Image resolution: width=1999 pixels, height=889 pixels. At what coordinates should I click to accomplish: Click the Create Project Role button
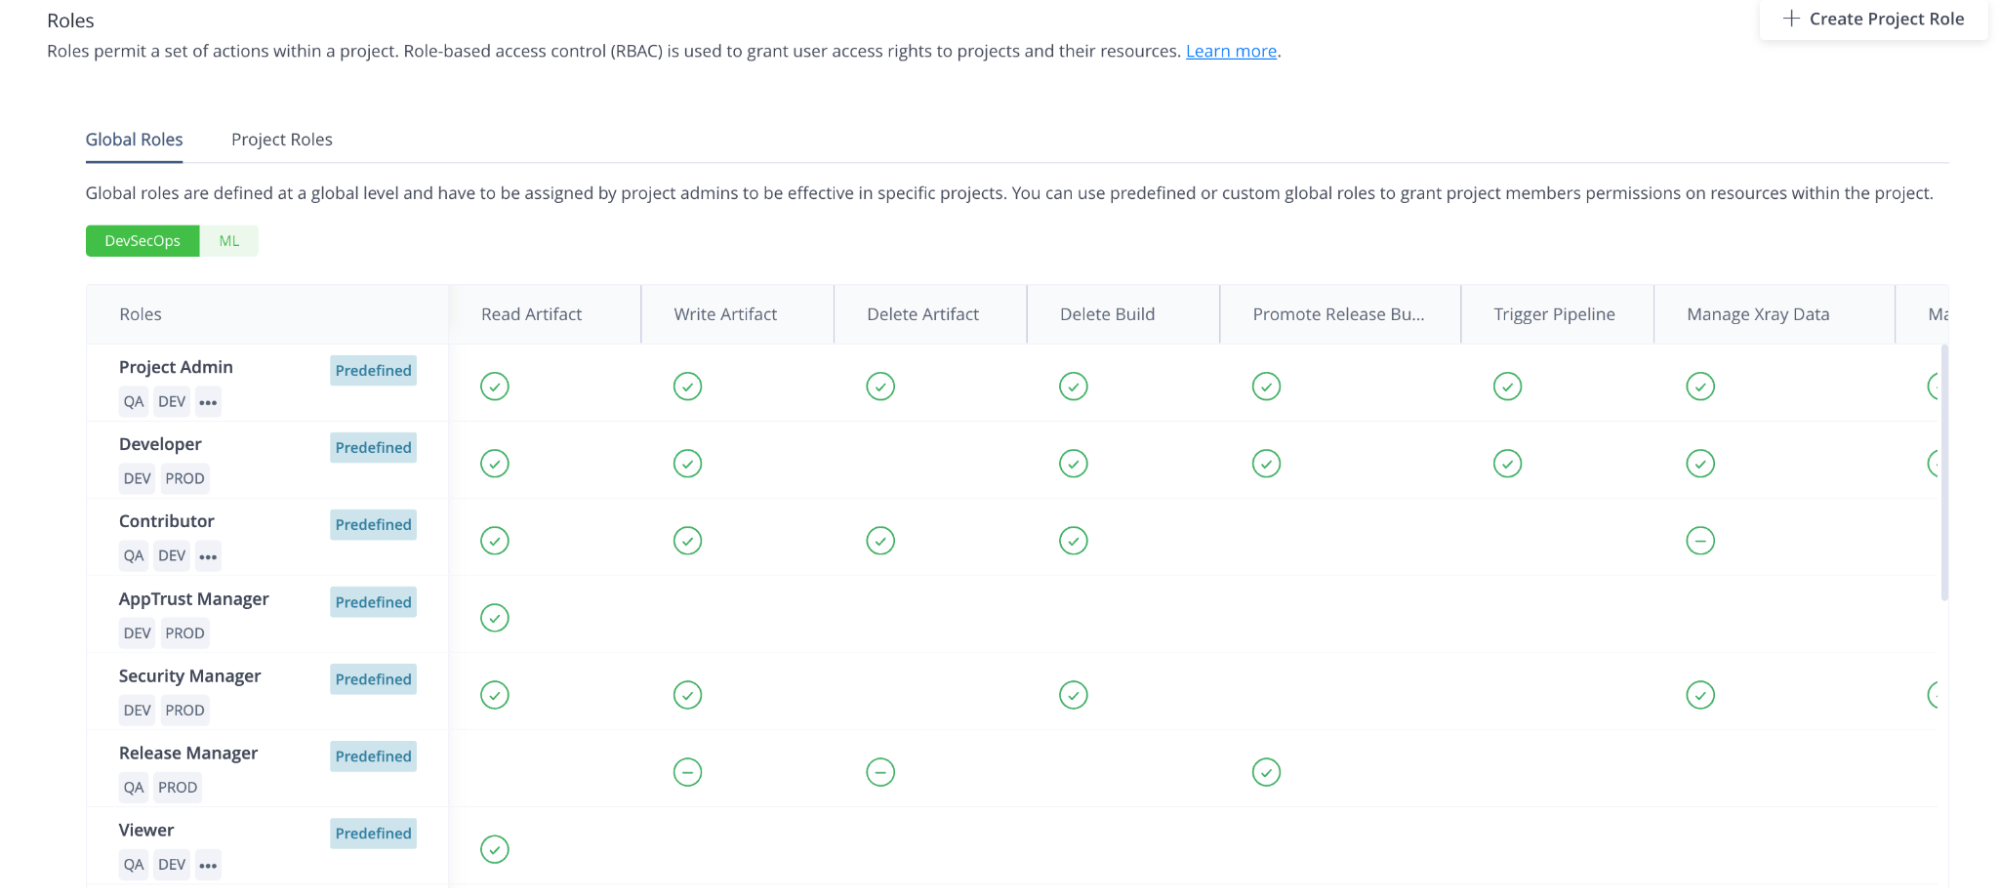click(1874, 19)
